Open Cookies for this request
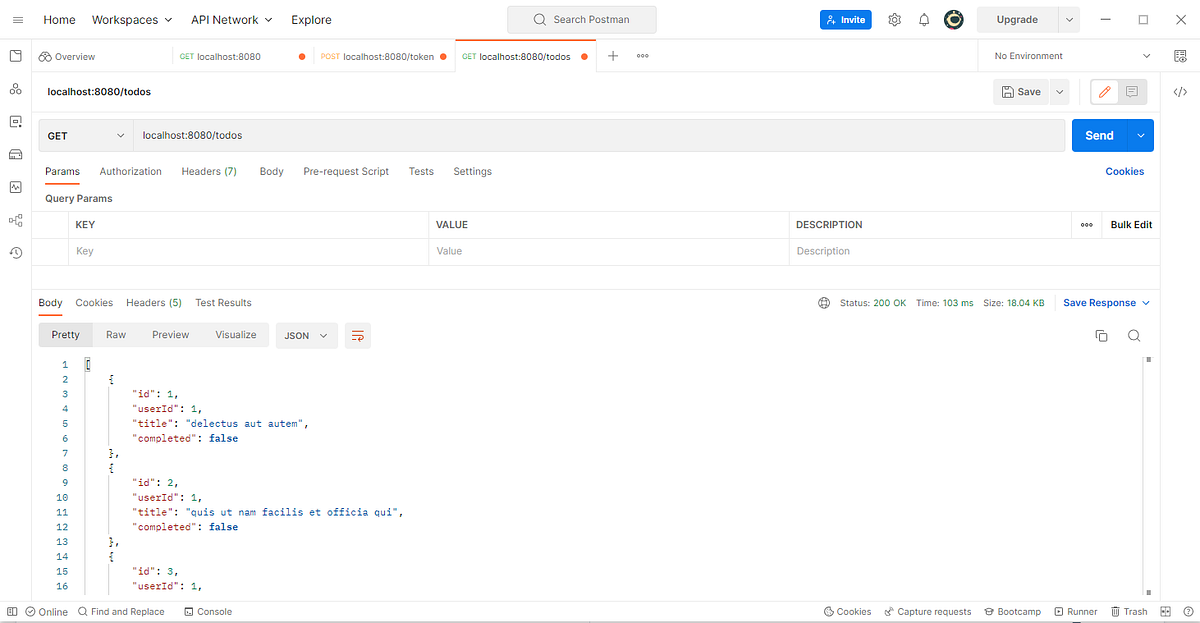This screenshot has height=623, width=1200. click(1124, 171)
